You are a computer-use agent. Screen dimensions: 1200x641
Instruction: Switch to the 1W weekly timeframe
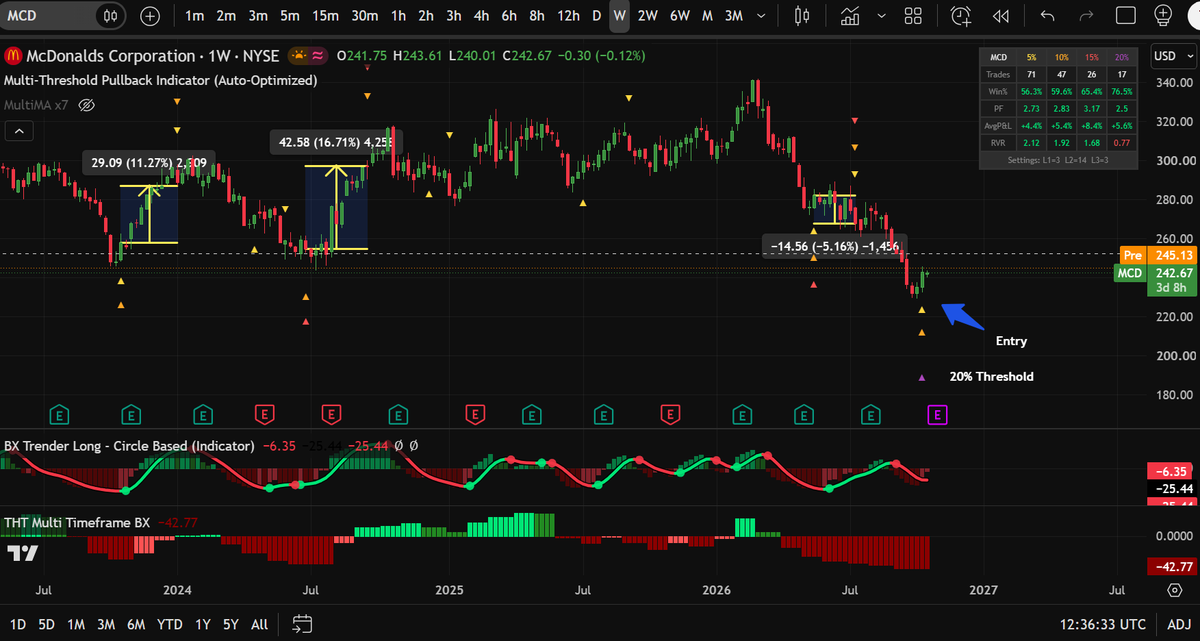pos(620,16)
